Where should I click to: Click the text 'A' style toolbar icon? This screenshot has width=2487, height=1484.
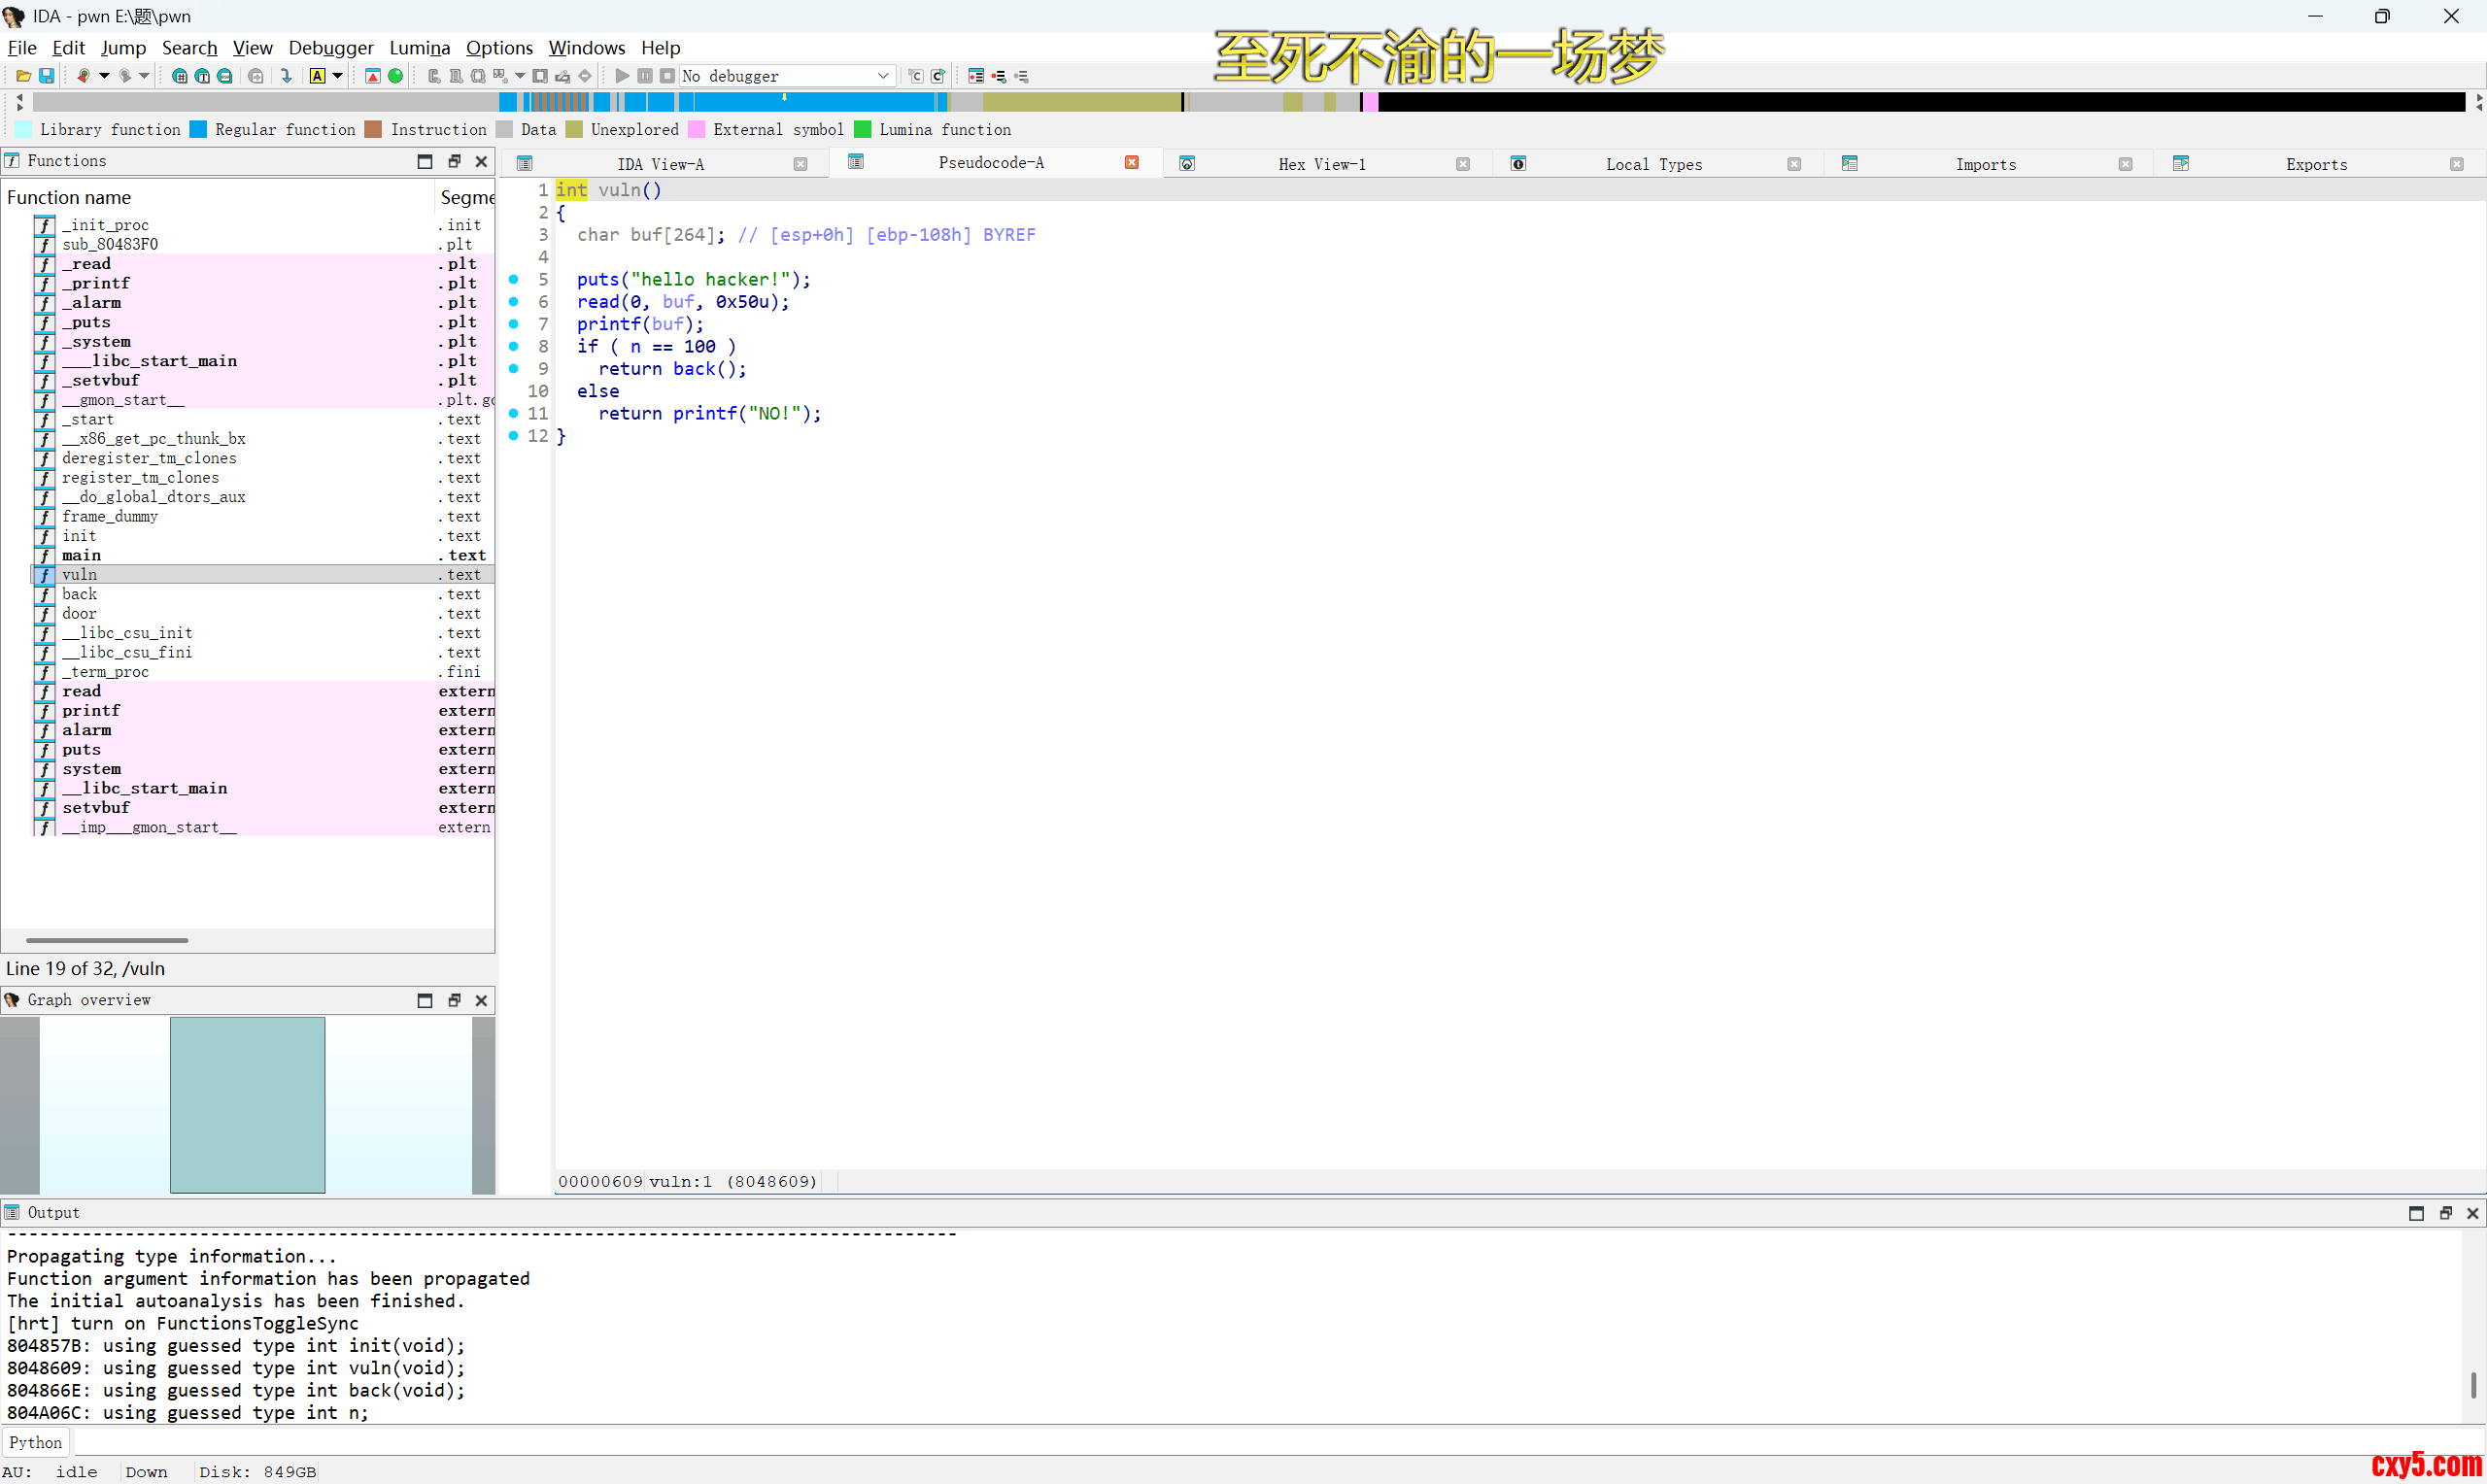coord(317,76)
